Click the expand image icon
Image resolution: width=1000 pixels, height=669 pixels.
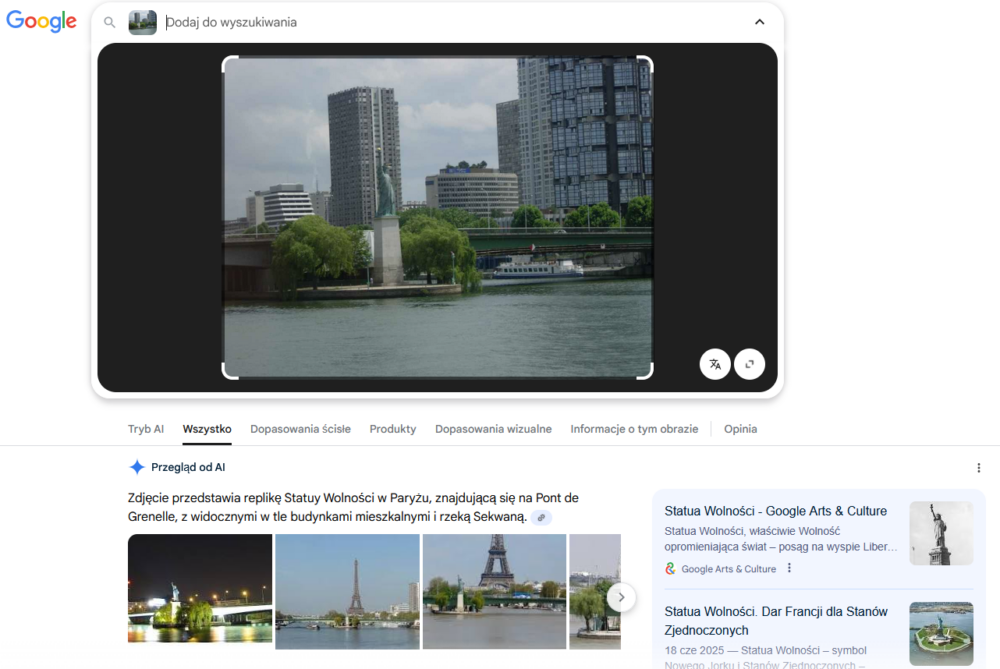pyautogui.click(x=749, y=364)
